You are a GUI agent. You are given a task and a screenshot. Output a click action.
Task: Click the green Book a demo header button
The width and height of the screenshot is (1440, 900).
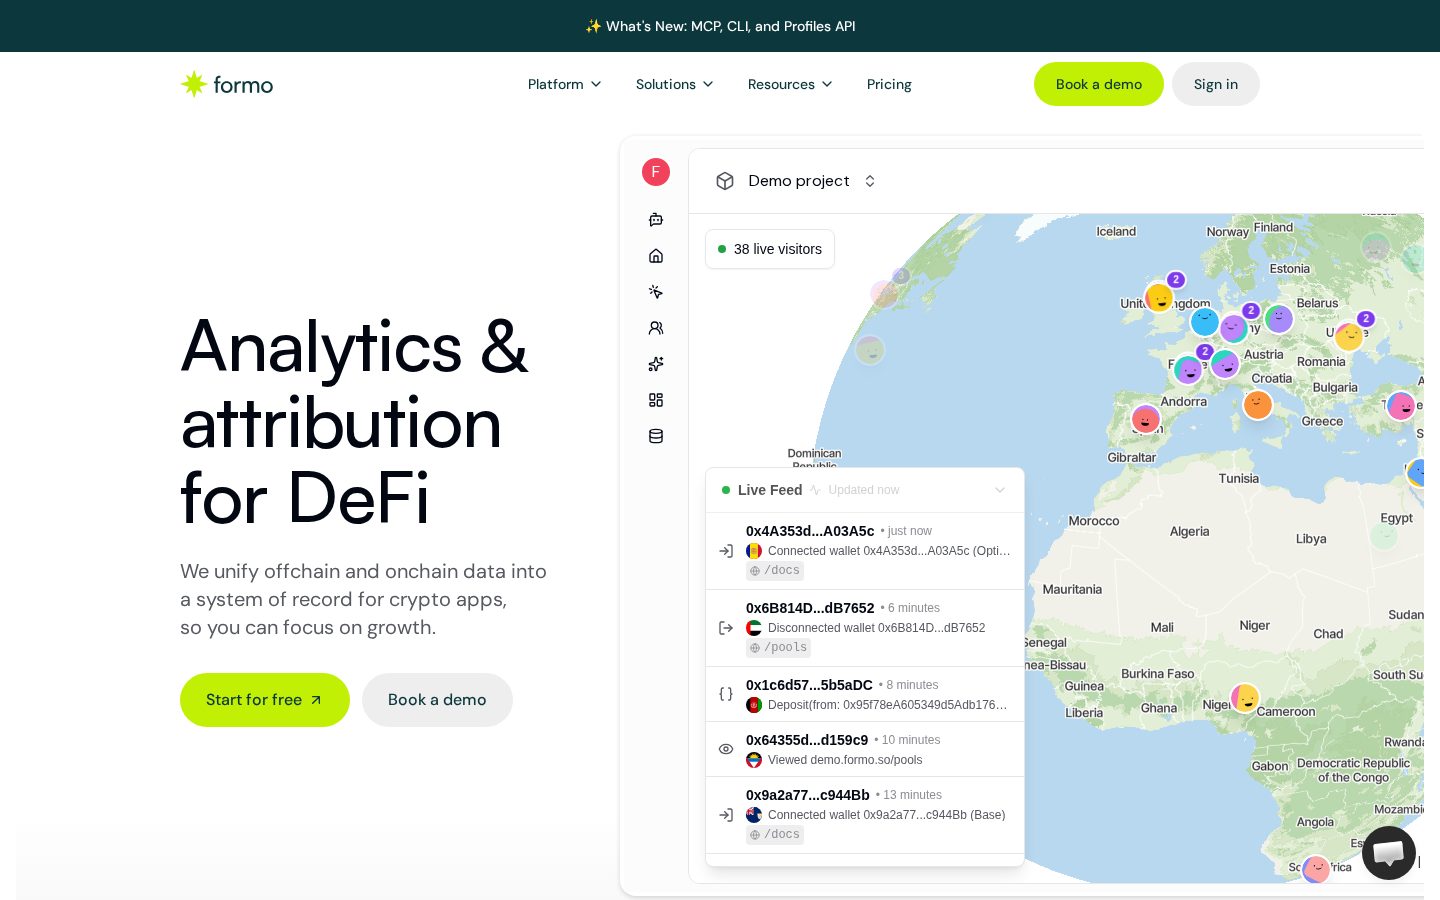click(x=1099, y=84)
